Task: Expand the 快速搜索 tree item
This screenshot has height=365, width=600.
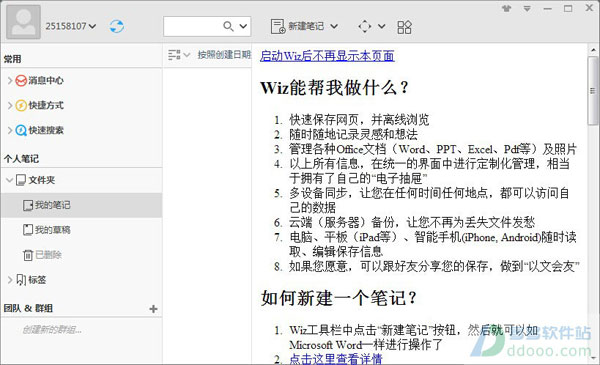Action: click(x=10, y=130)
